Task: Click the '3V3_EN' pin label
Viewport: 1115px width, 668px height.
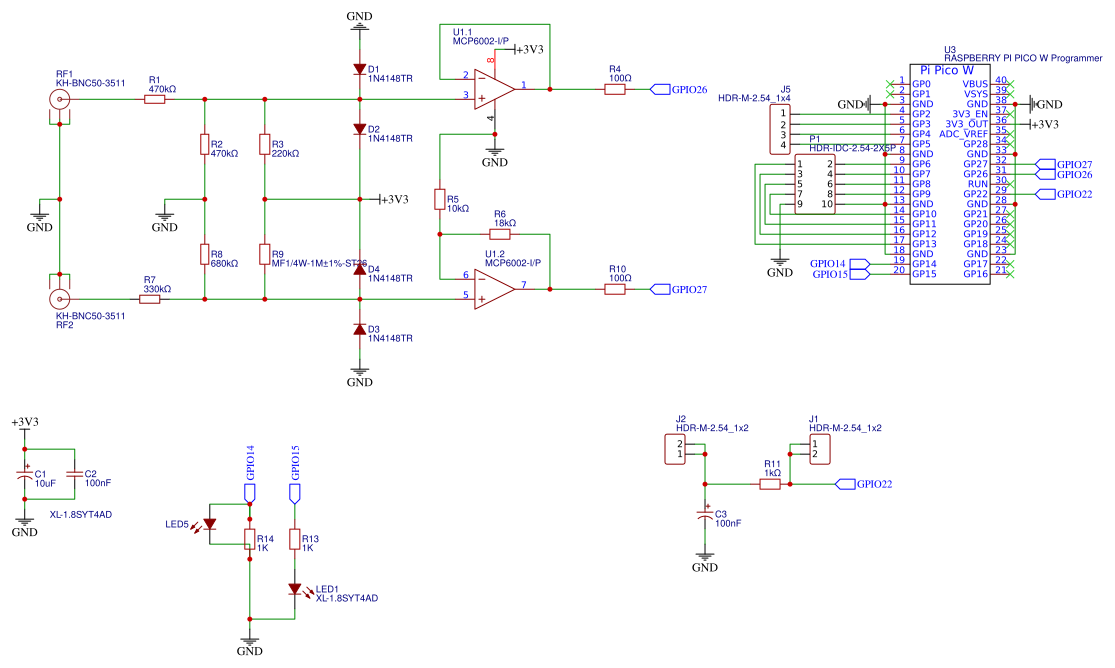Action: (x=970, y=114)
